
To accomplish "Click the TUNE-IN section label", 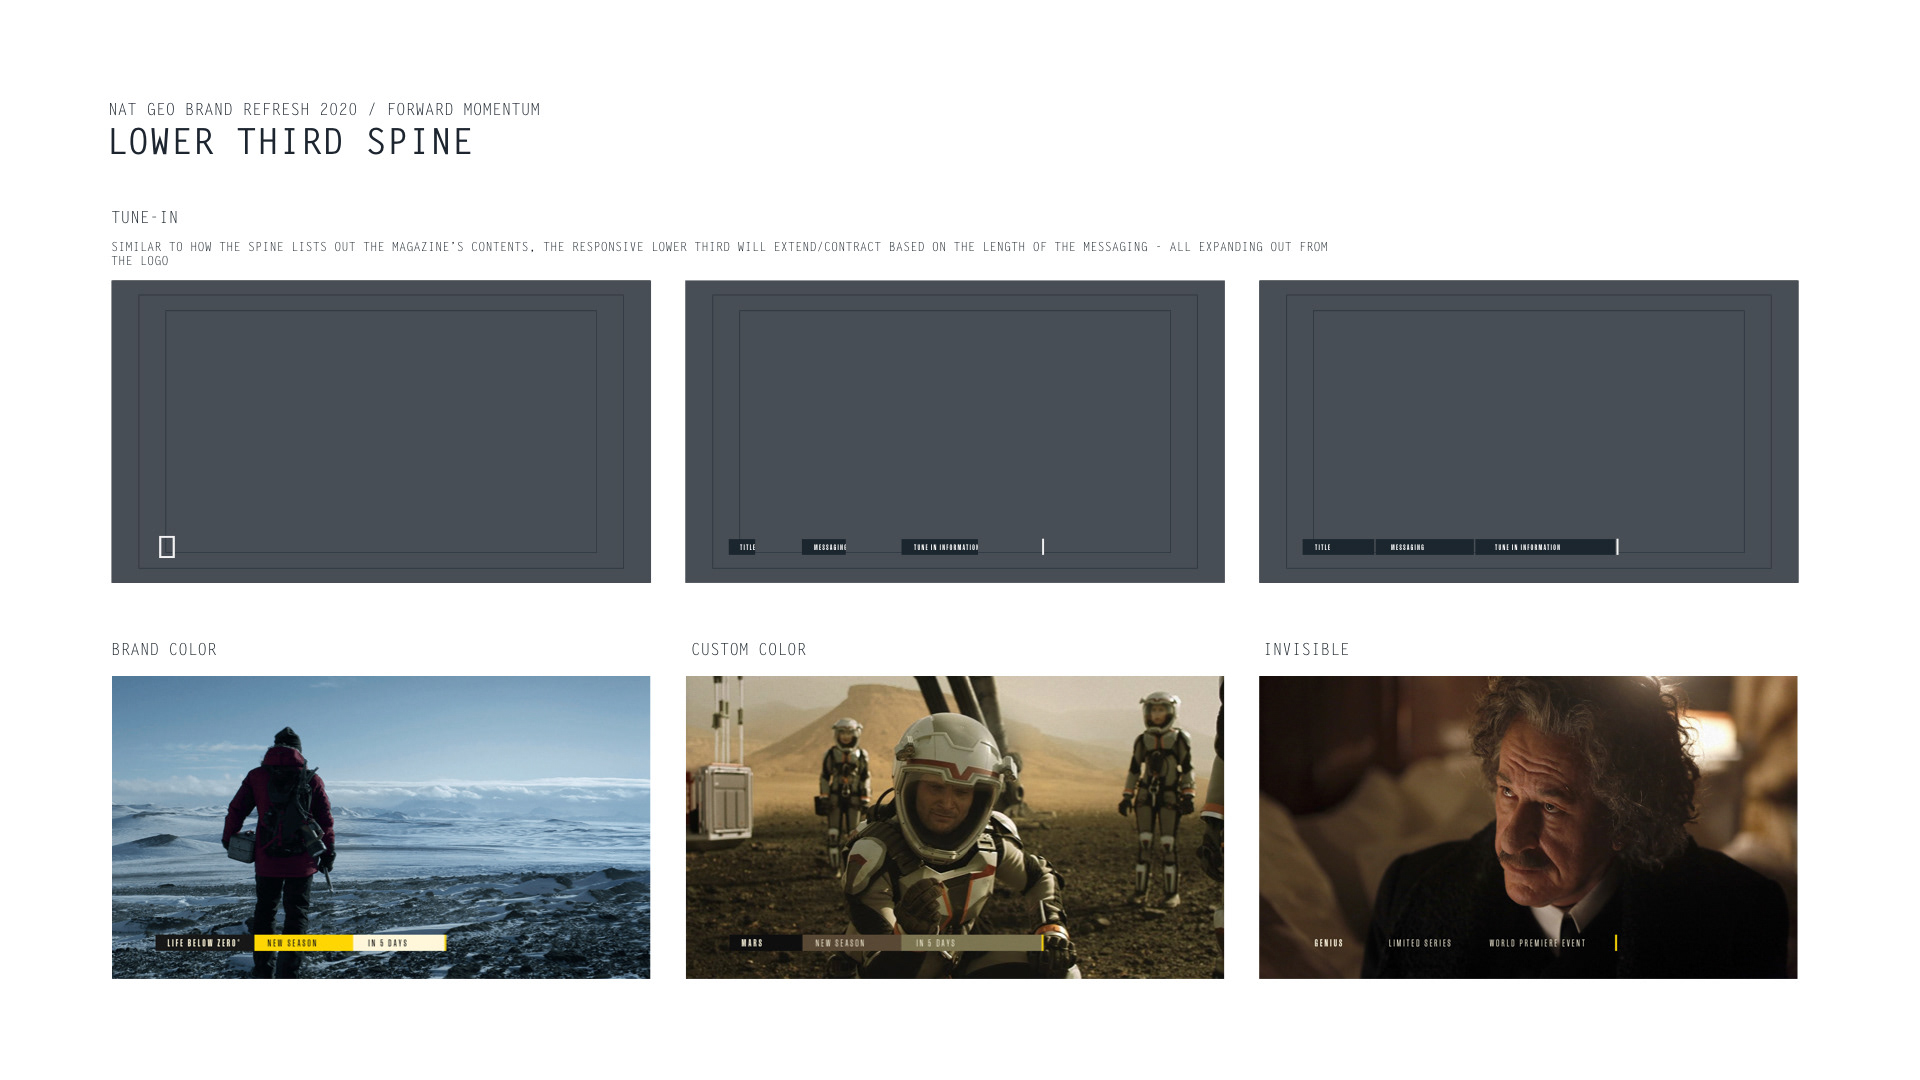I will point(145,218).
